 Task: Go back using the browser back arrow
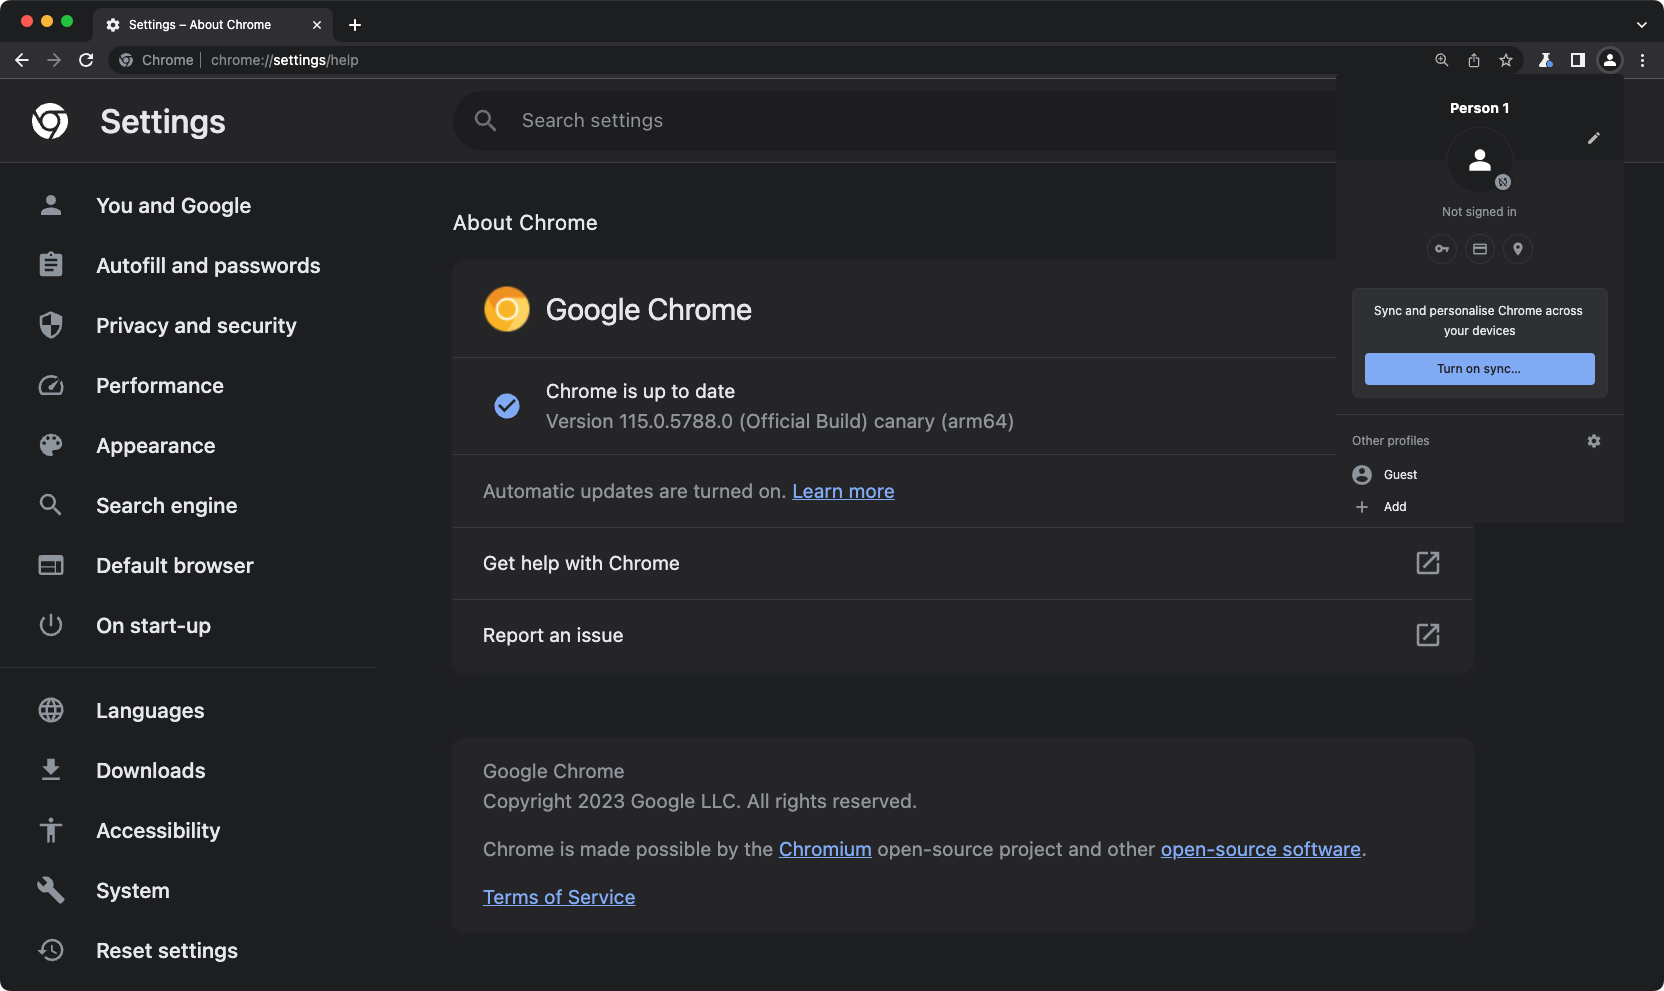click(22, 60)
